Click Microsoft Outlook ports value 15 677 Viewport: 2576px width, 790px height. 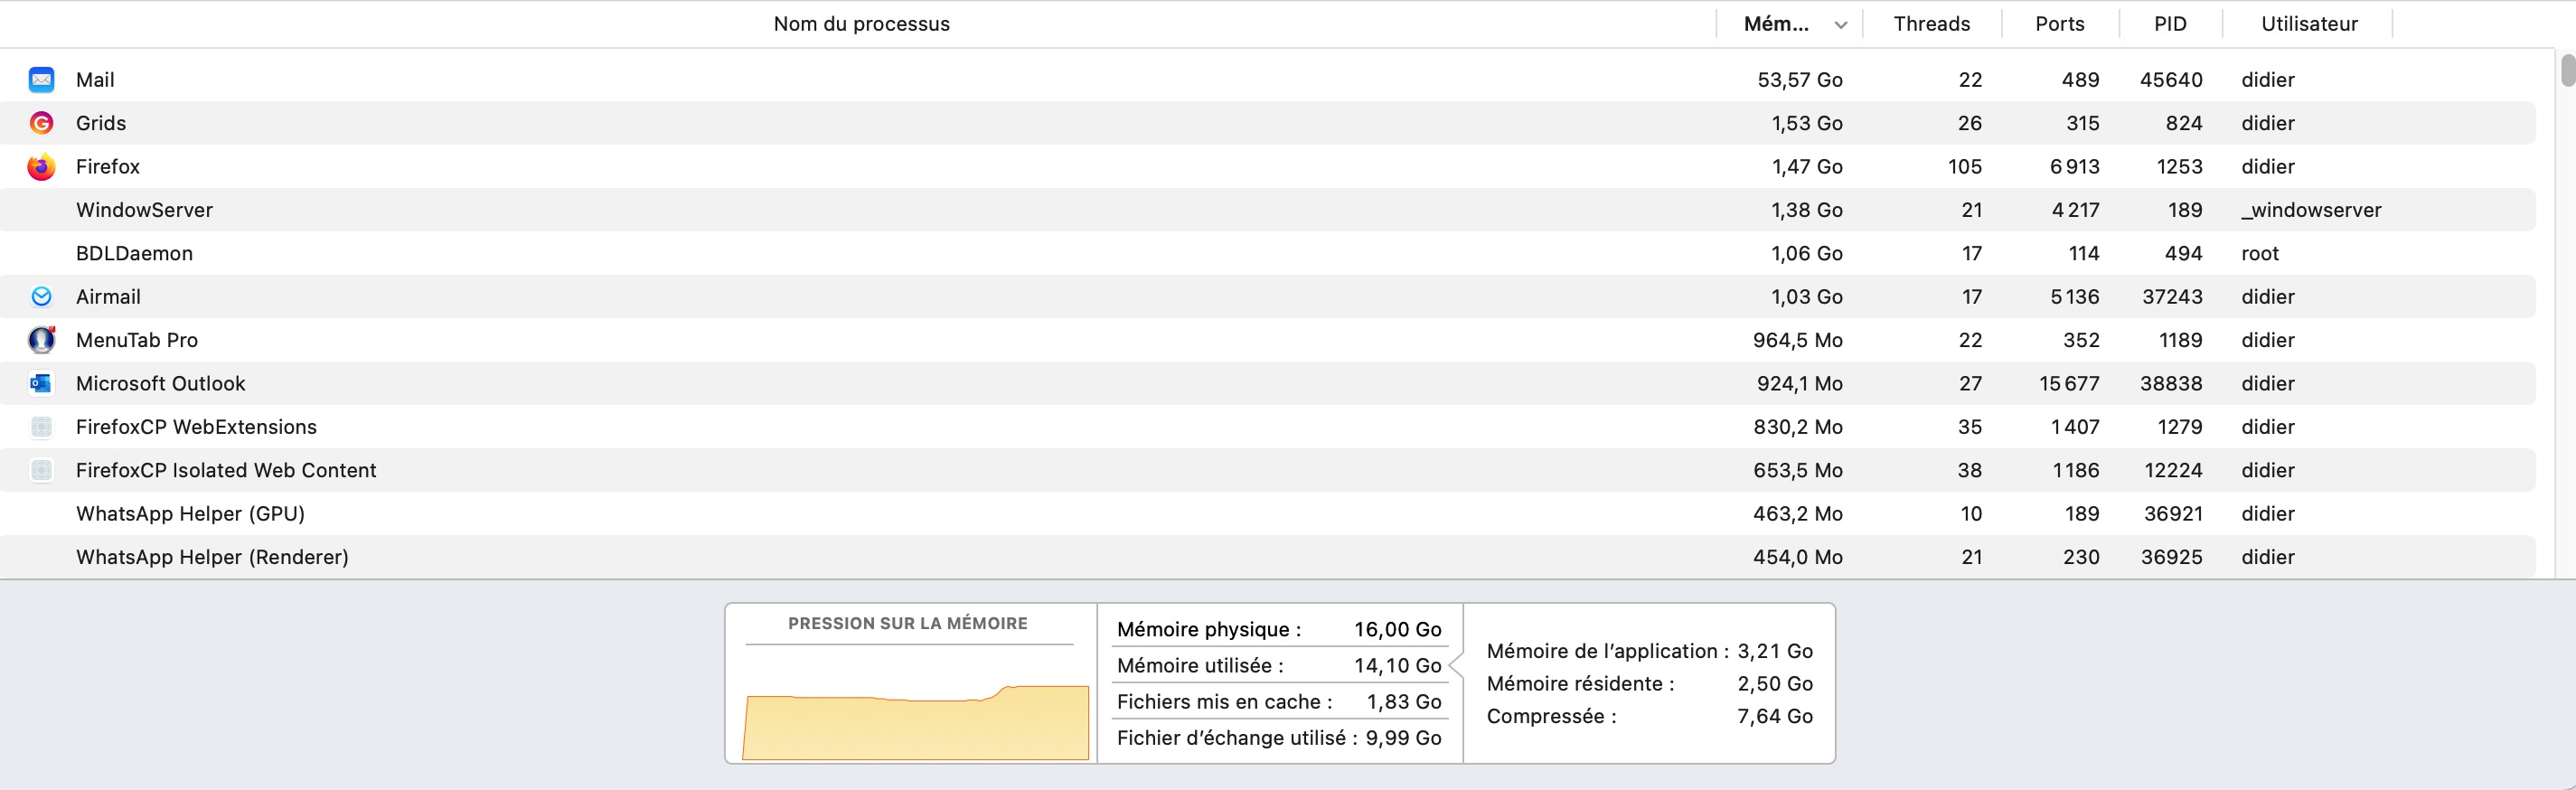click(2069, 384)
